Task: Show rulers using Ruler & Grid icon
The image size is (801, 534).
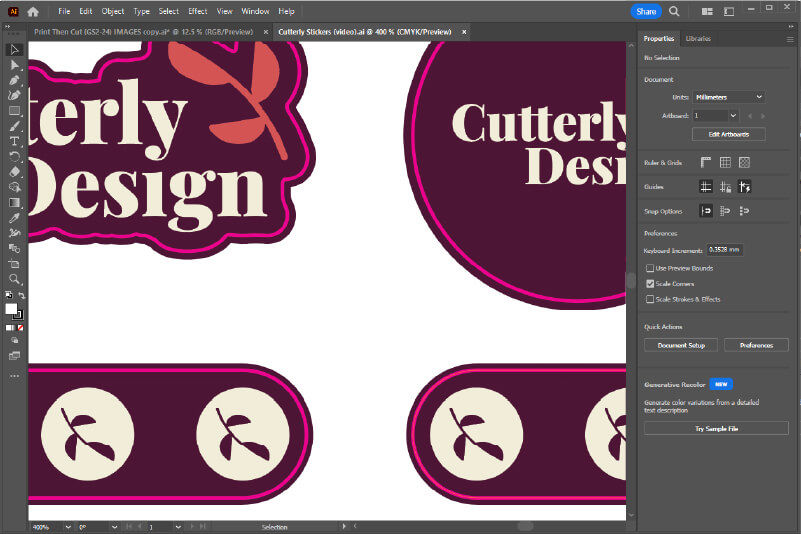Action: pyautogui.click(x=705, y=162)
